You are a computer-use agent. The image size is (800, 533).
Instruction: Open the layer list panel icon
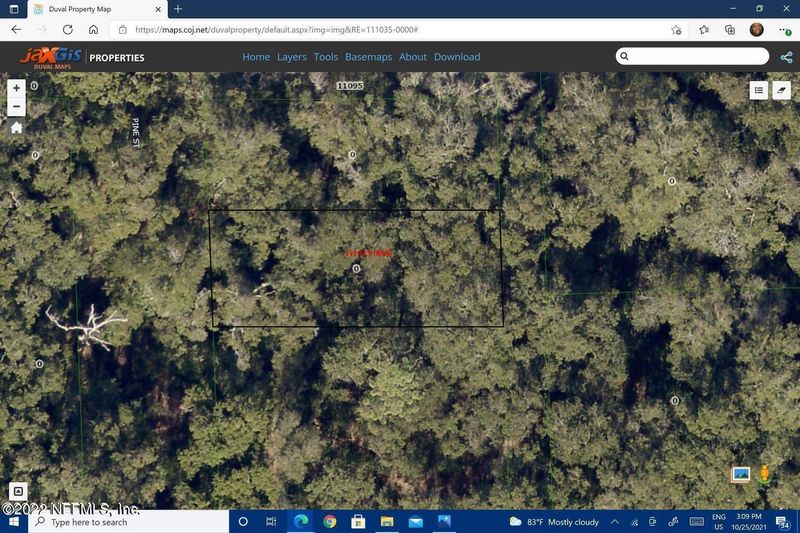pyautogui.click(x=759, y=90)
